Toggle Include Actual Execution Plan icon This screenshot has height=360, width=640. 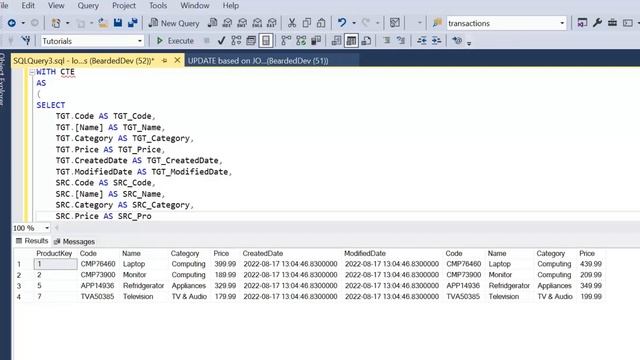point(286,40)
